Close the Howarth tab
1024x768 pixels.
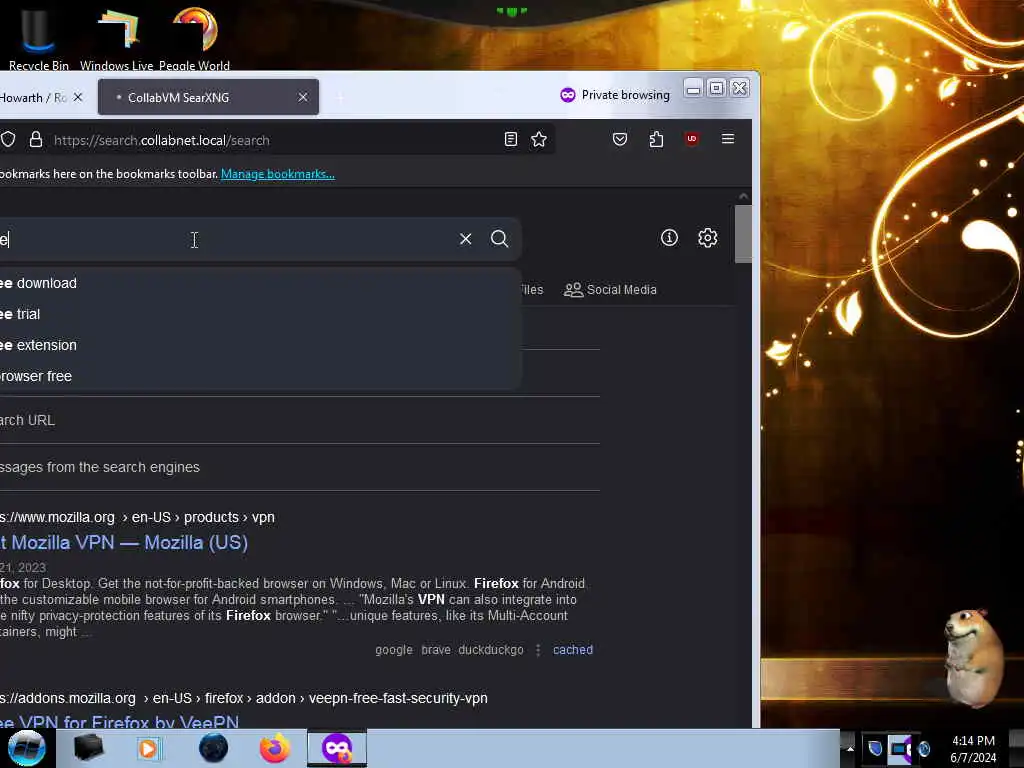pos(78,97)
